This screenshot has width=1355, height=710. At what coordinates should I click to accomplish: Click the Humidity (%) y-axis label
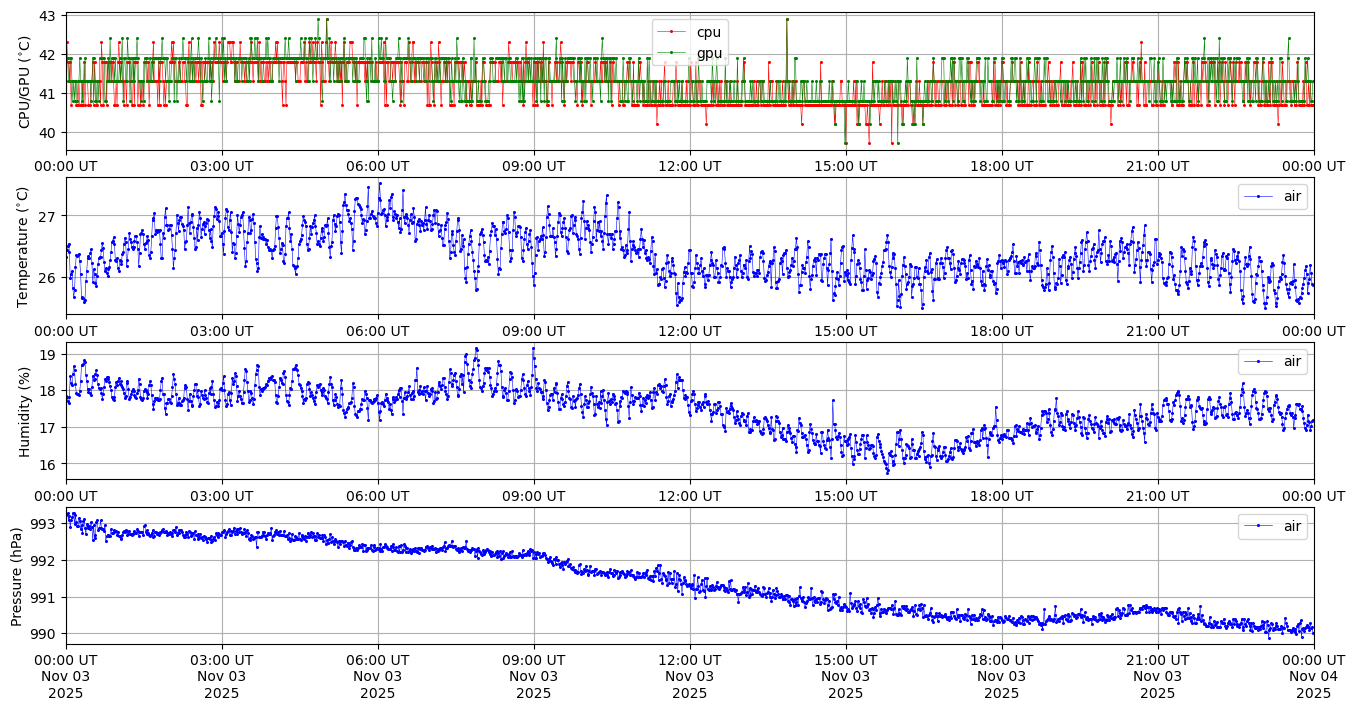pos(25,411)
